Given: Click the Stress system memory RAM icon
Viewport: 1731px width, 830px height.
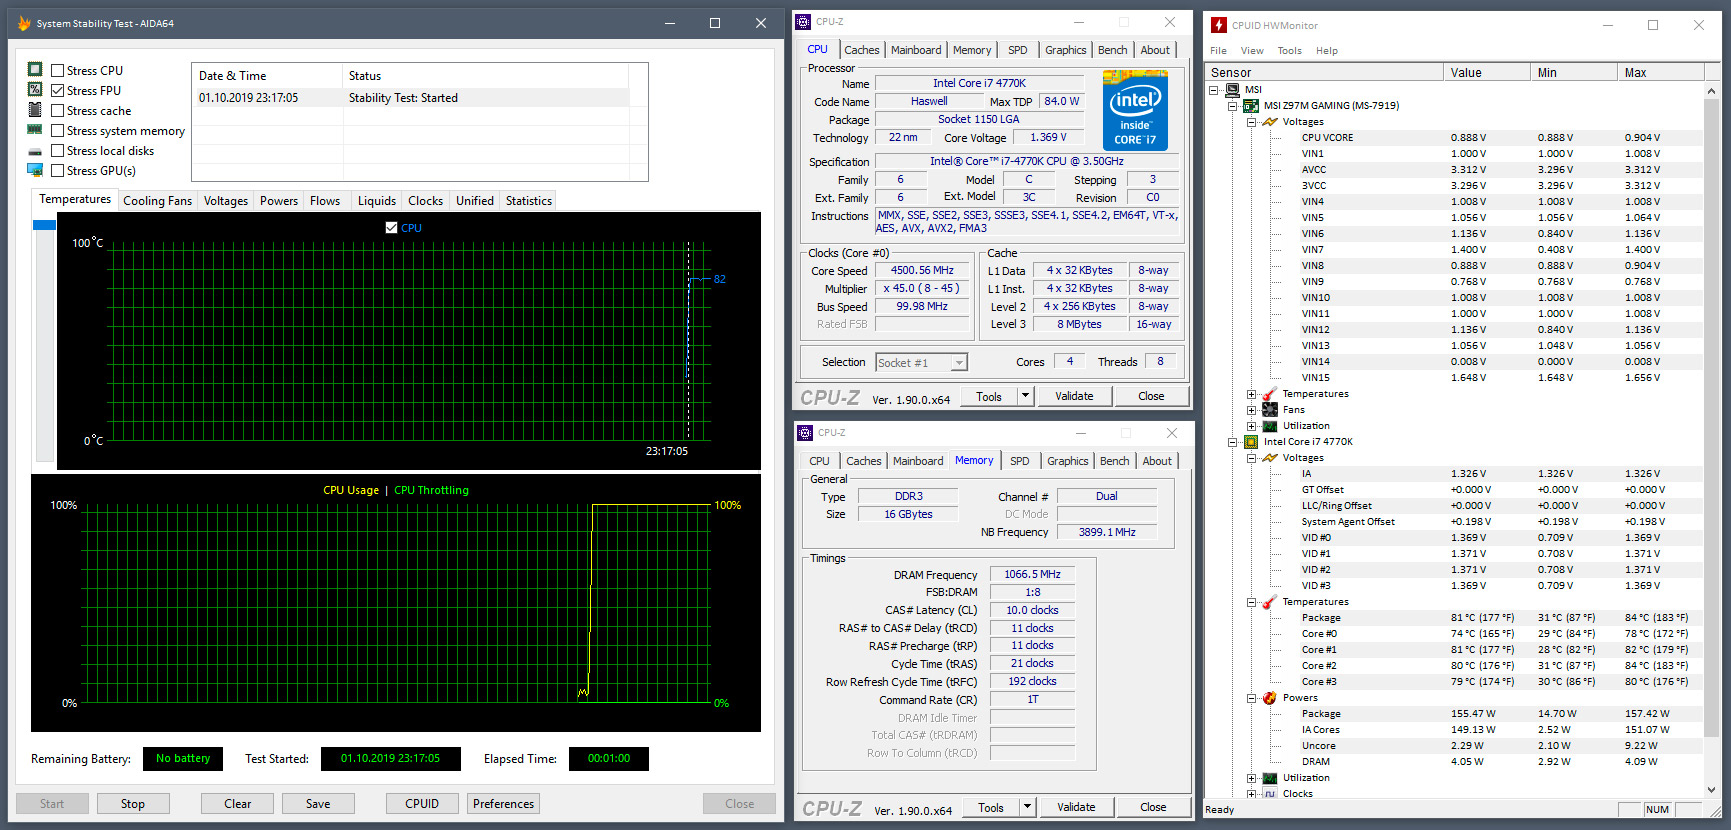Looking at the screenshot, I should 35,130.
